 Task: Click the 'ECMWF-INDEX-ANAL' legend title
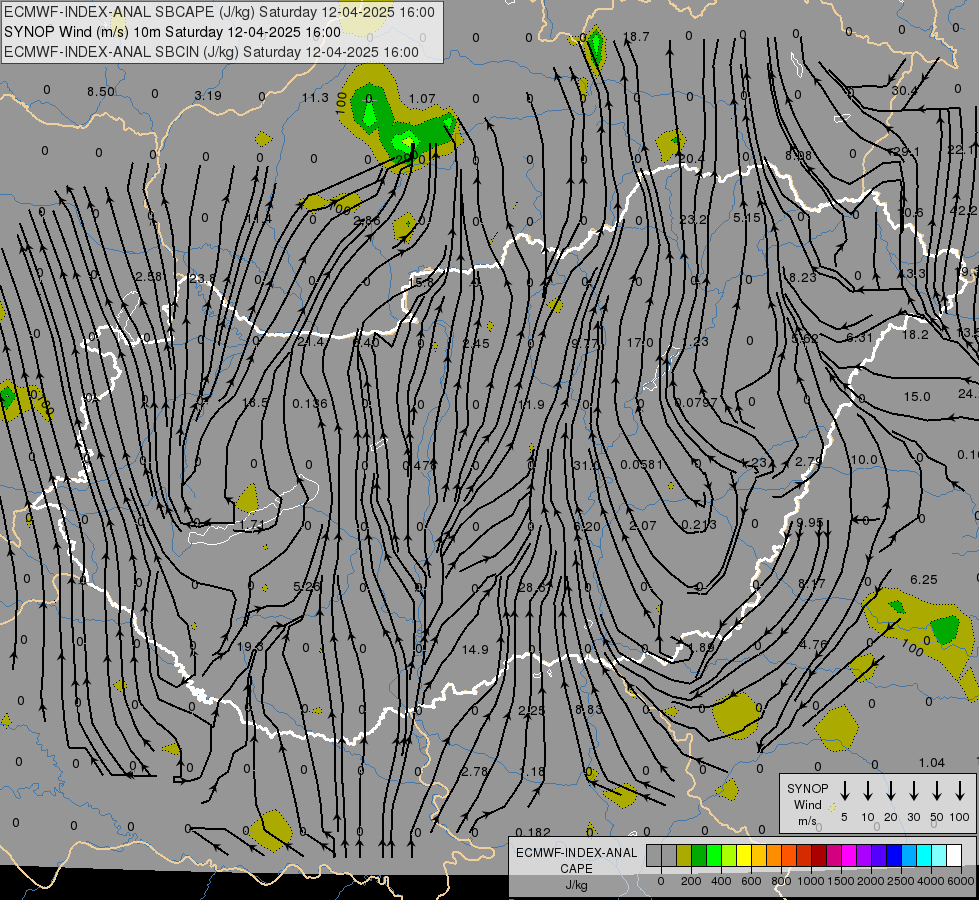coord(576,853)
